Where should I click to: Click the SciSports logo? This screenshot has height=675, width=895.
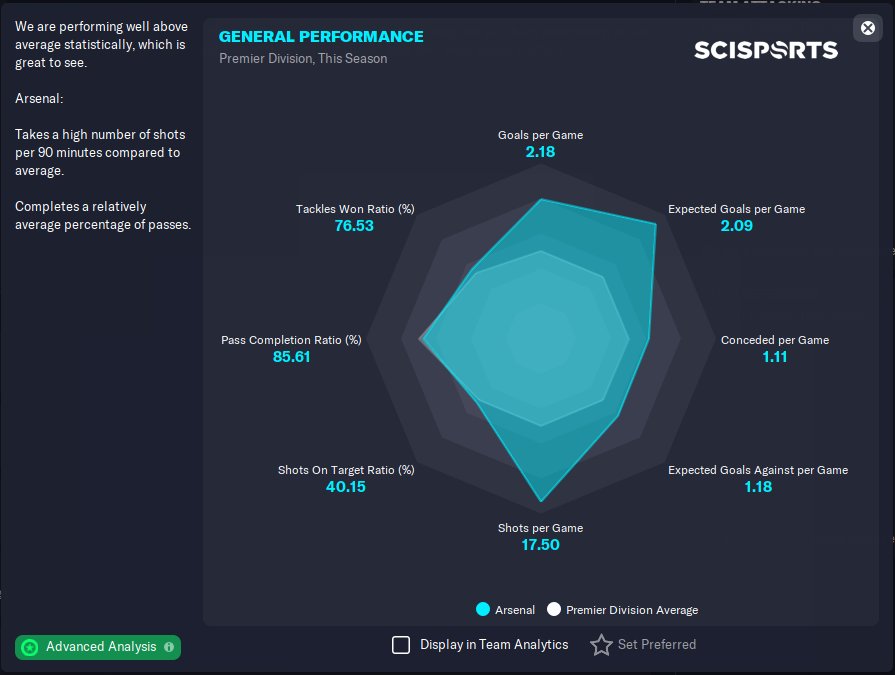click(766, 50)
